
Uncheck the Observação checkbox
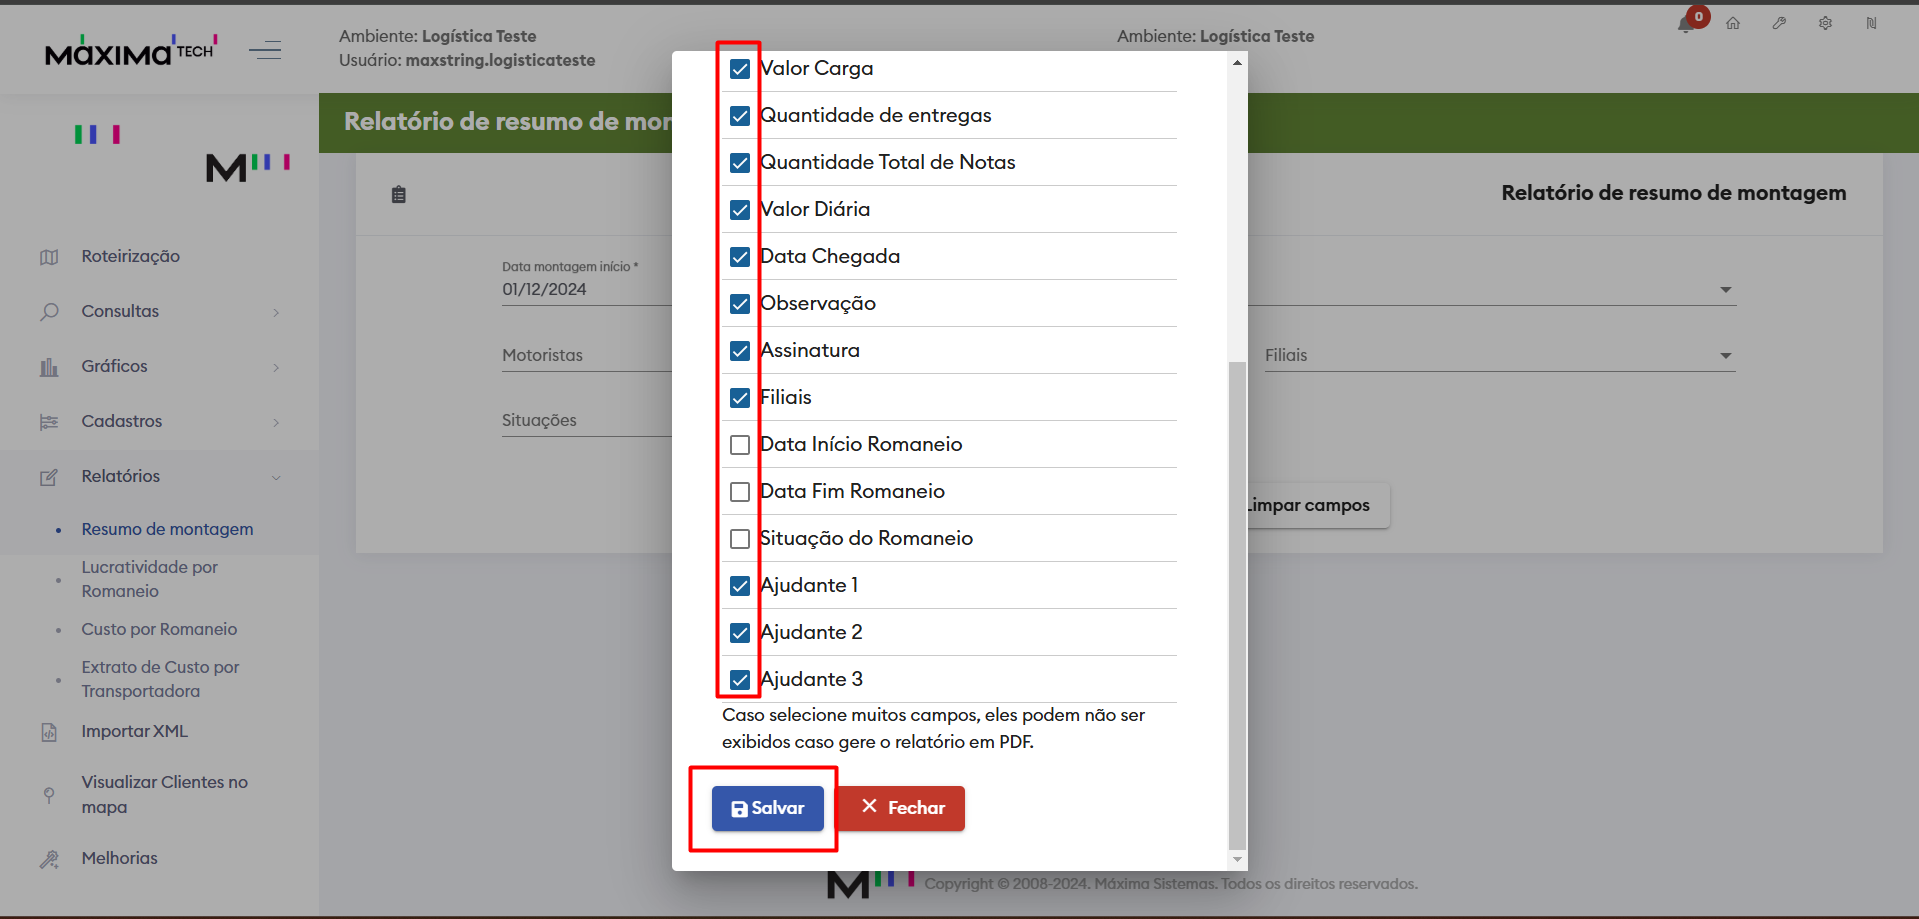740,304
